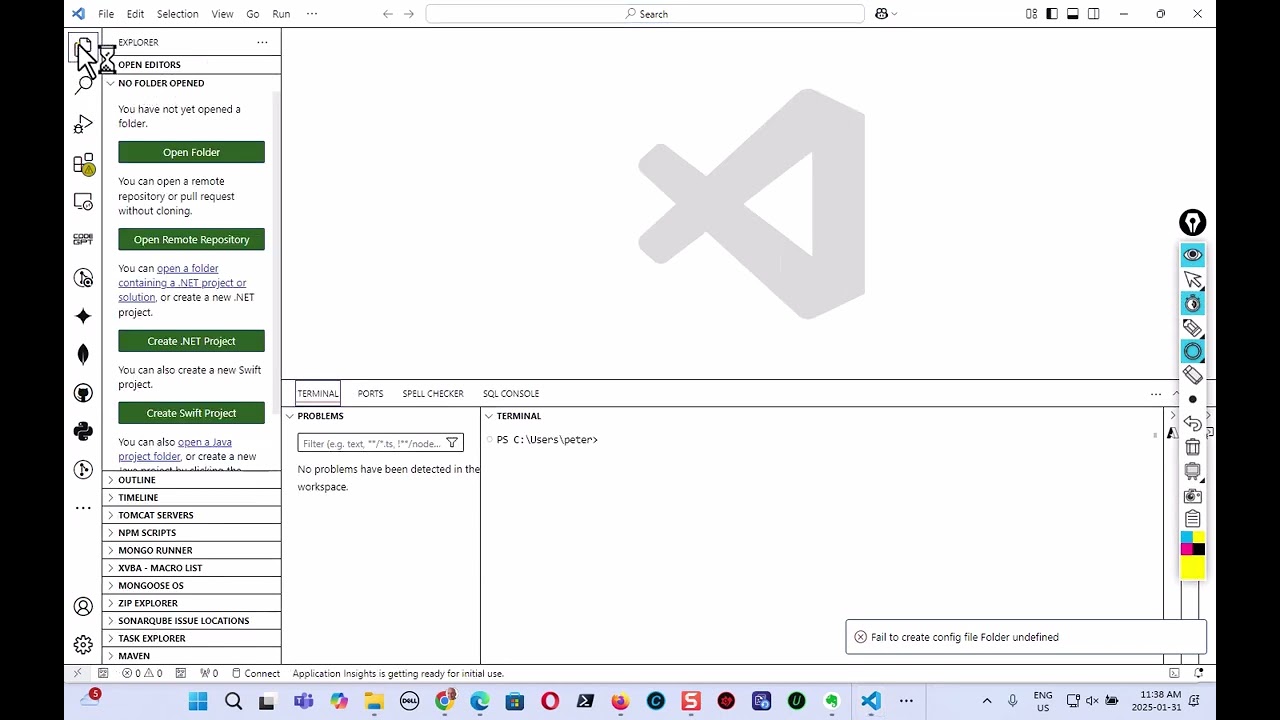Open Explorer Views and More Actions menu
The width and height of the screenshot is (1280, 720).
click(x=262, y=42)
